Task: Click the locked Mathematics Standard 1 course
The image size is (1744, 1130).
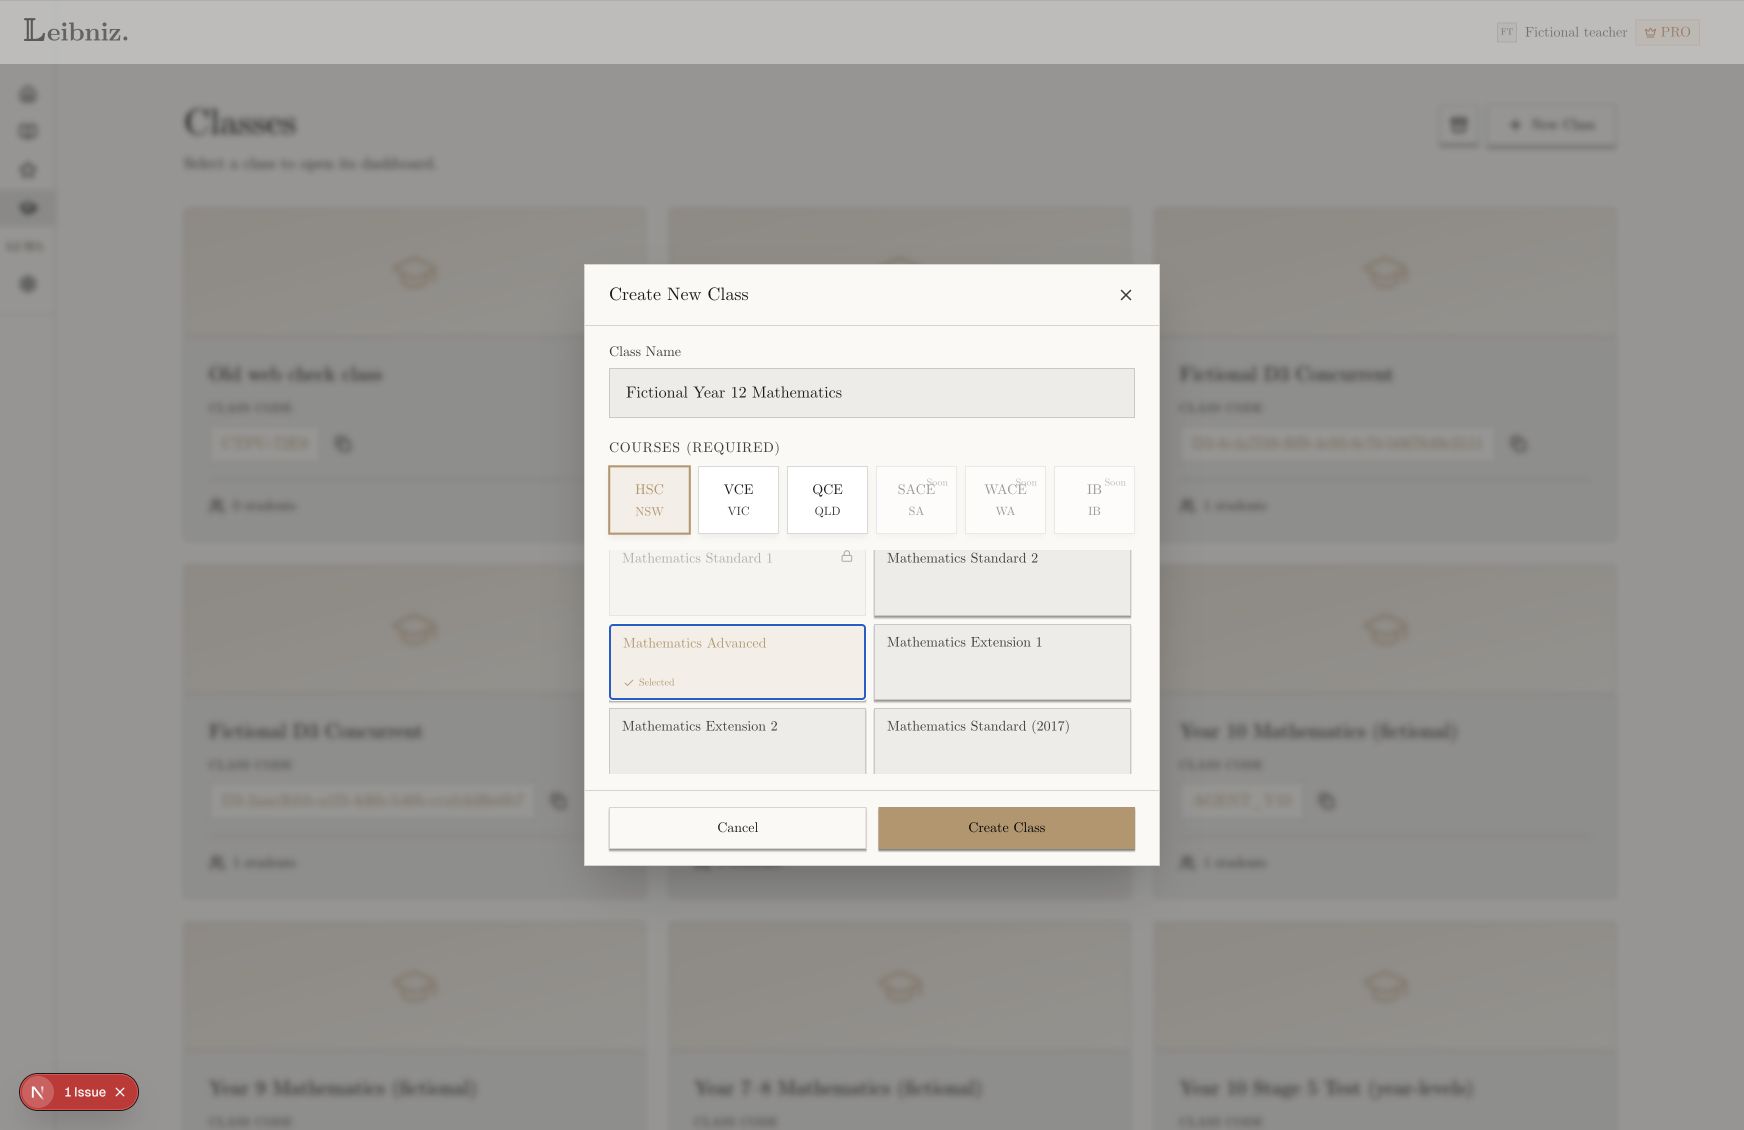Action: [x=737, y=582]
